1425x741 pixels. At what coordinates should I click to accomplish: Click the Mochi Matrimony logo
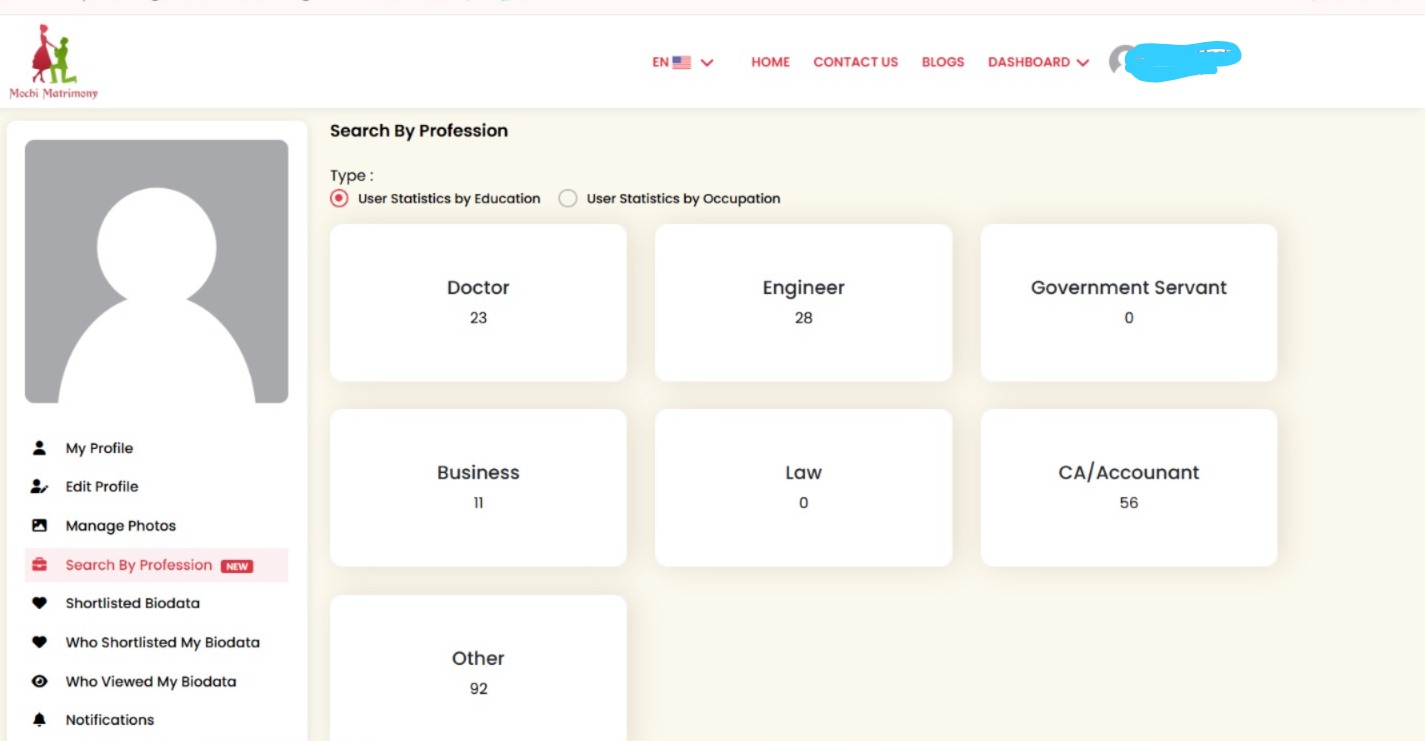click(x=54, y=62)
